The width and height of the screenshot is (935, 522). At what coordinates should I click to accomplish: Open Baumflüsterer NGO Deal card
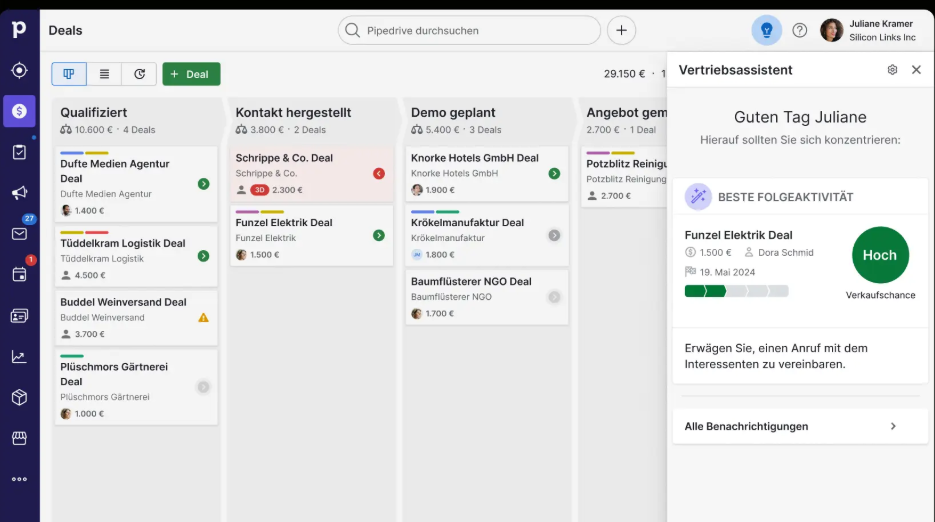point(487,297)
